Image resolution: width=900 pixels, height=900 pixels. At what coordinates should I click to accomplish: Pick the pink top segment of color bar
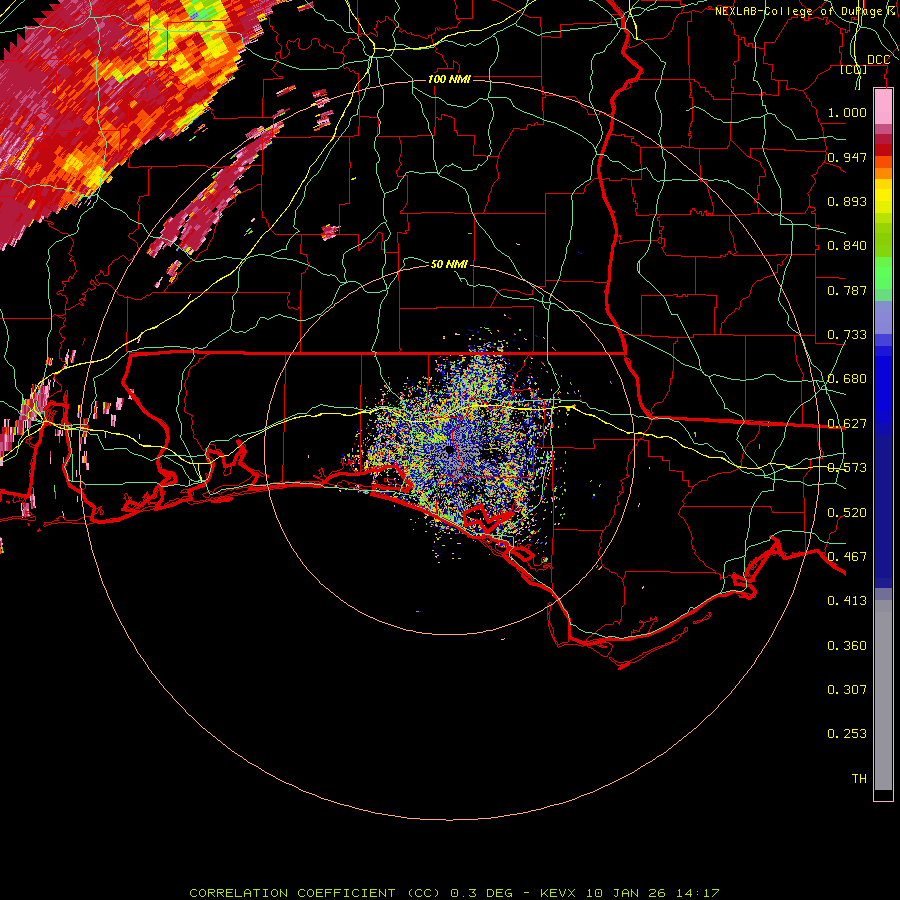pyautogui.click(x=883, y=107)
